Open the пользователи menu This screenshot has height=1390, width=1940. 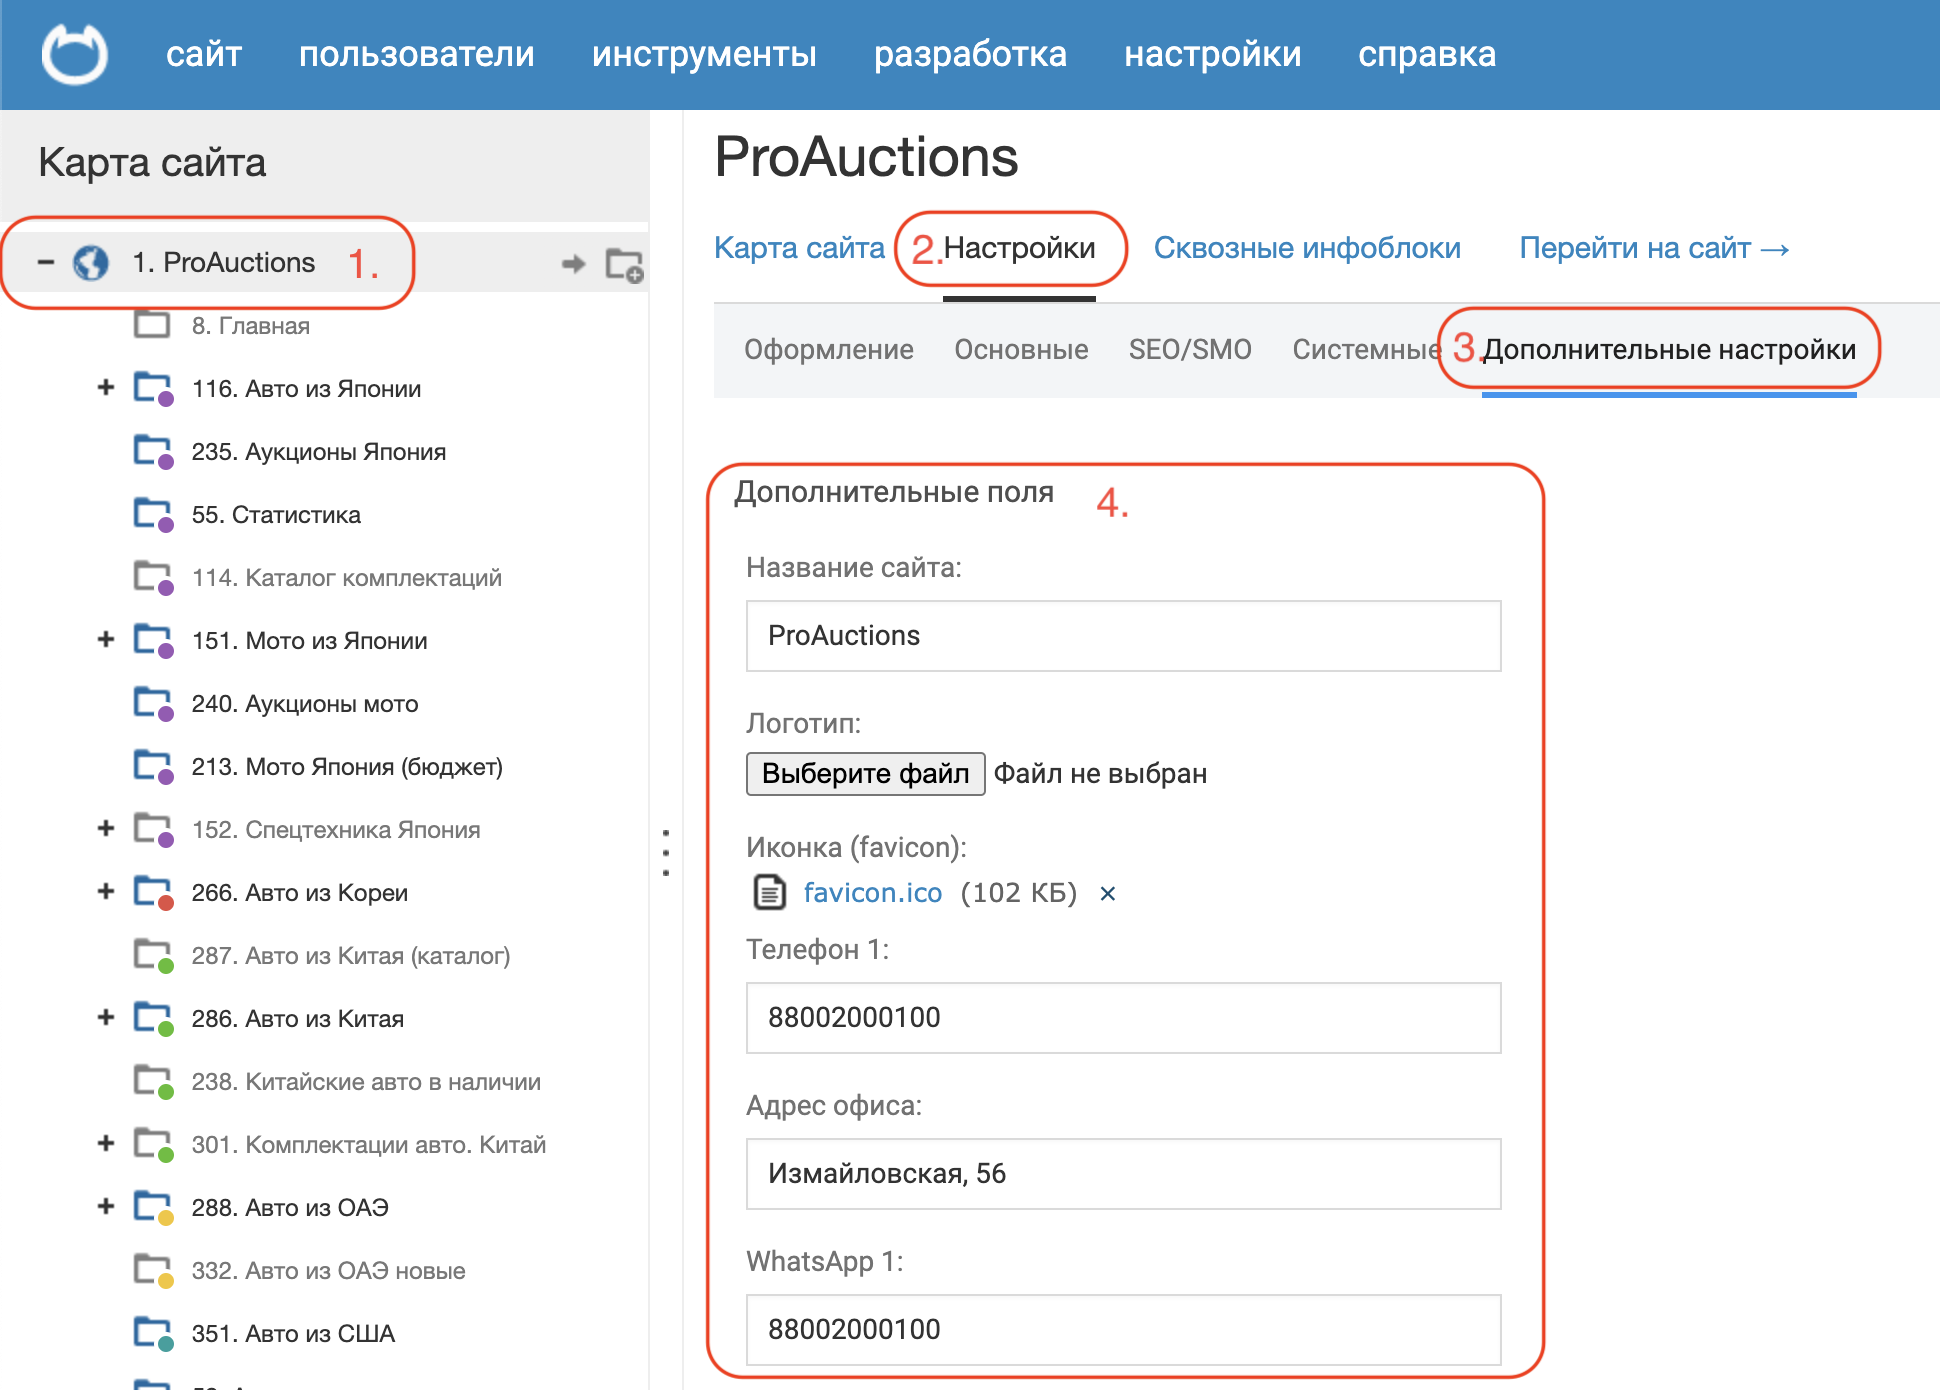(x=417, y=54)
